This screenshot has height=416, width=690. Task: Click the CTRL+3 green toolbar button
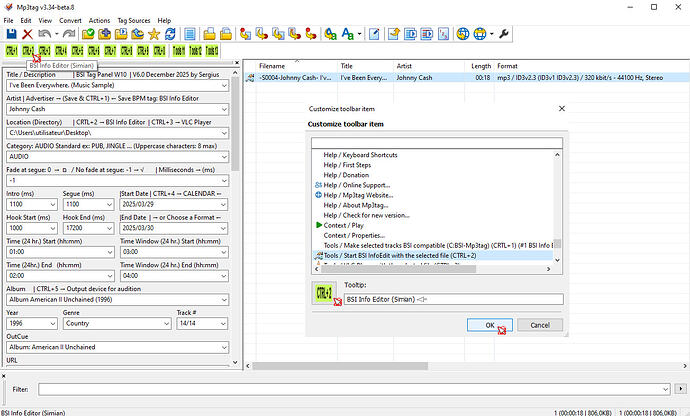click(44, 51)
